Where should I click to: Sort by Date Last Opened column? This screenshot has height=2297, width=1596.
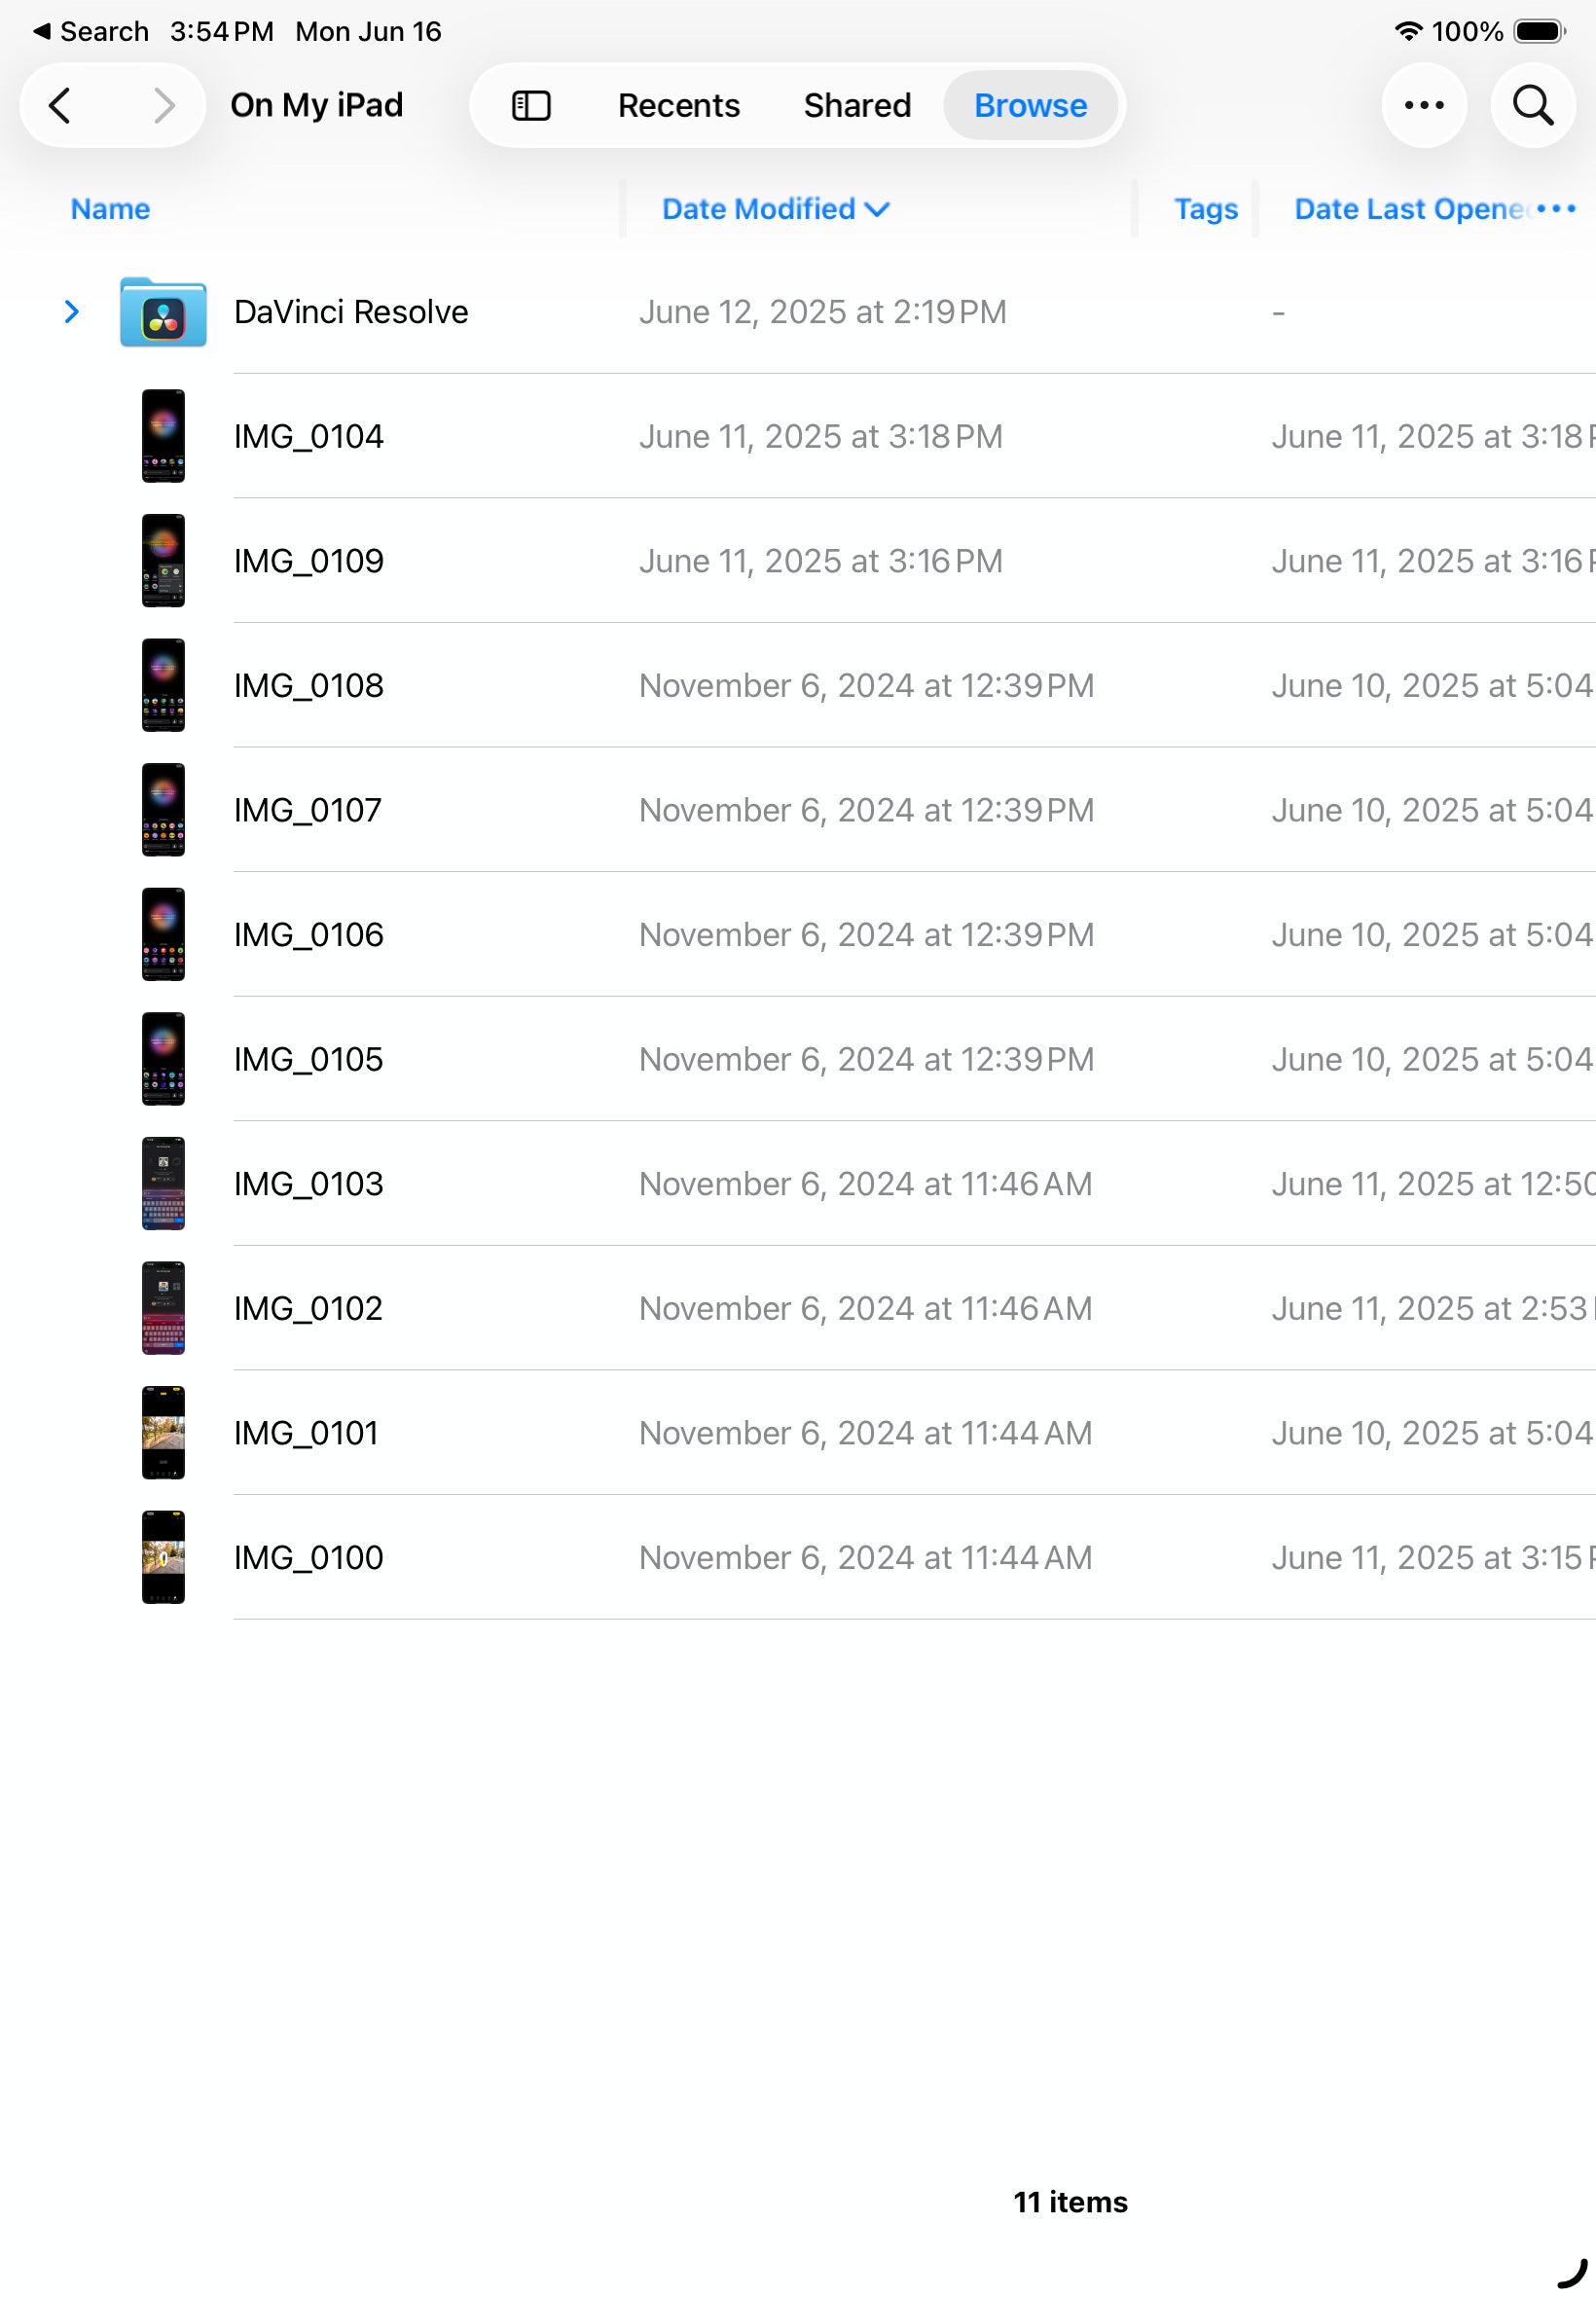[x=1408, y=209]
